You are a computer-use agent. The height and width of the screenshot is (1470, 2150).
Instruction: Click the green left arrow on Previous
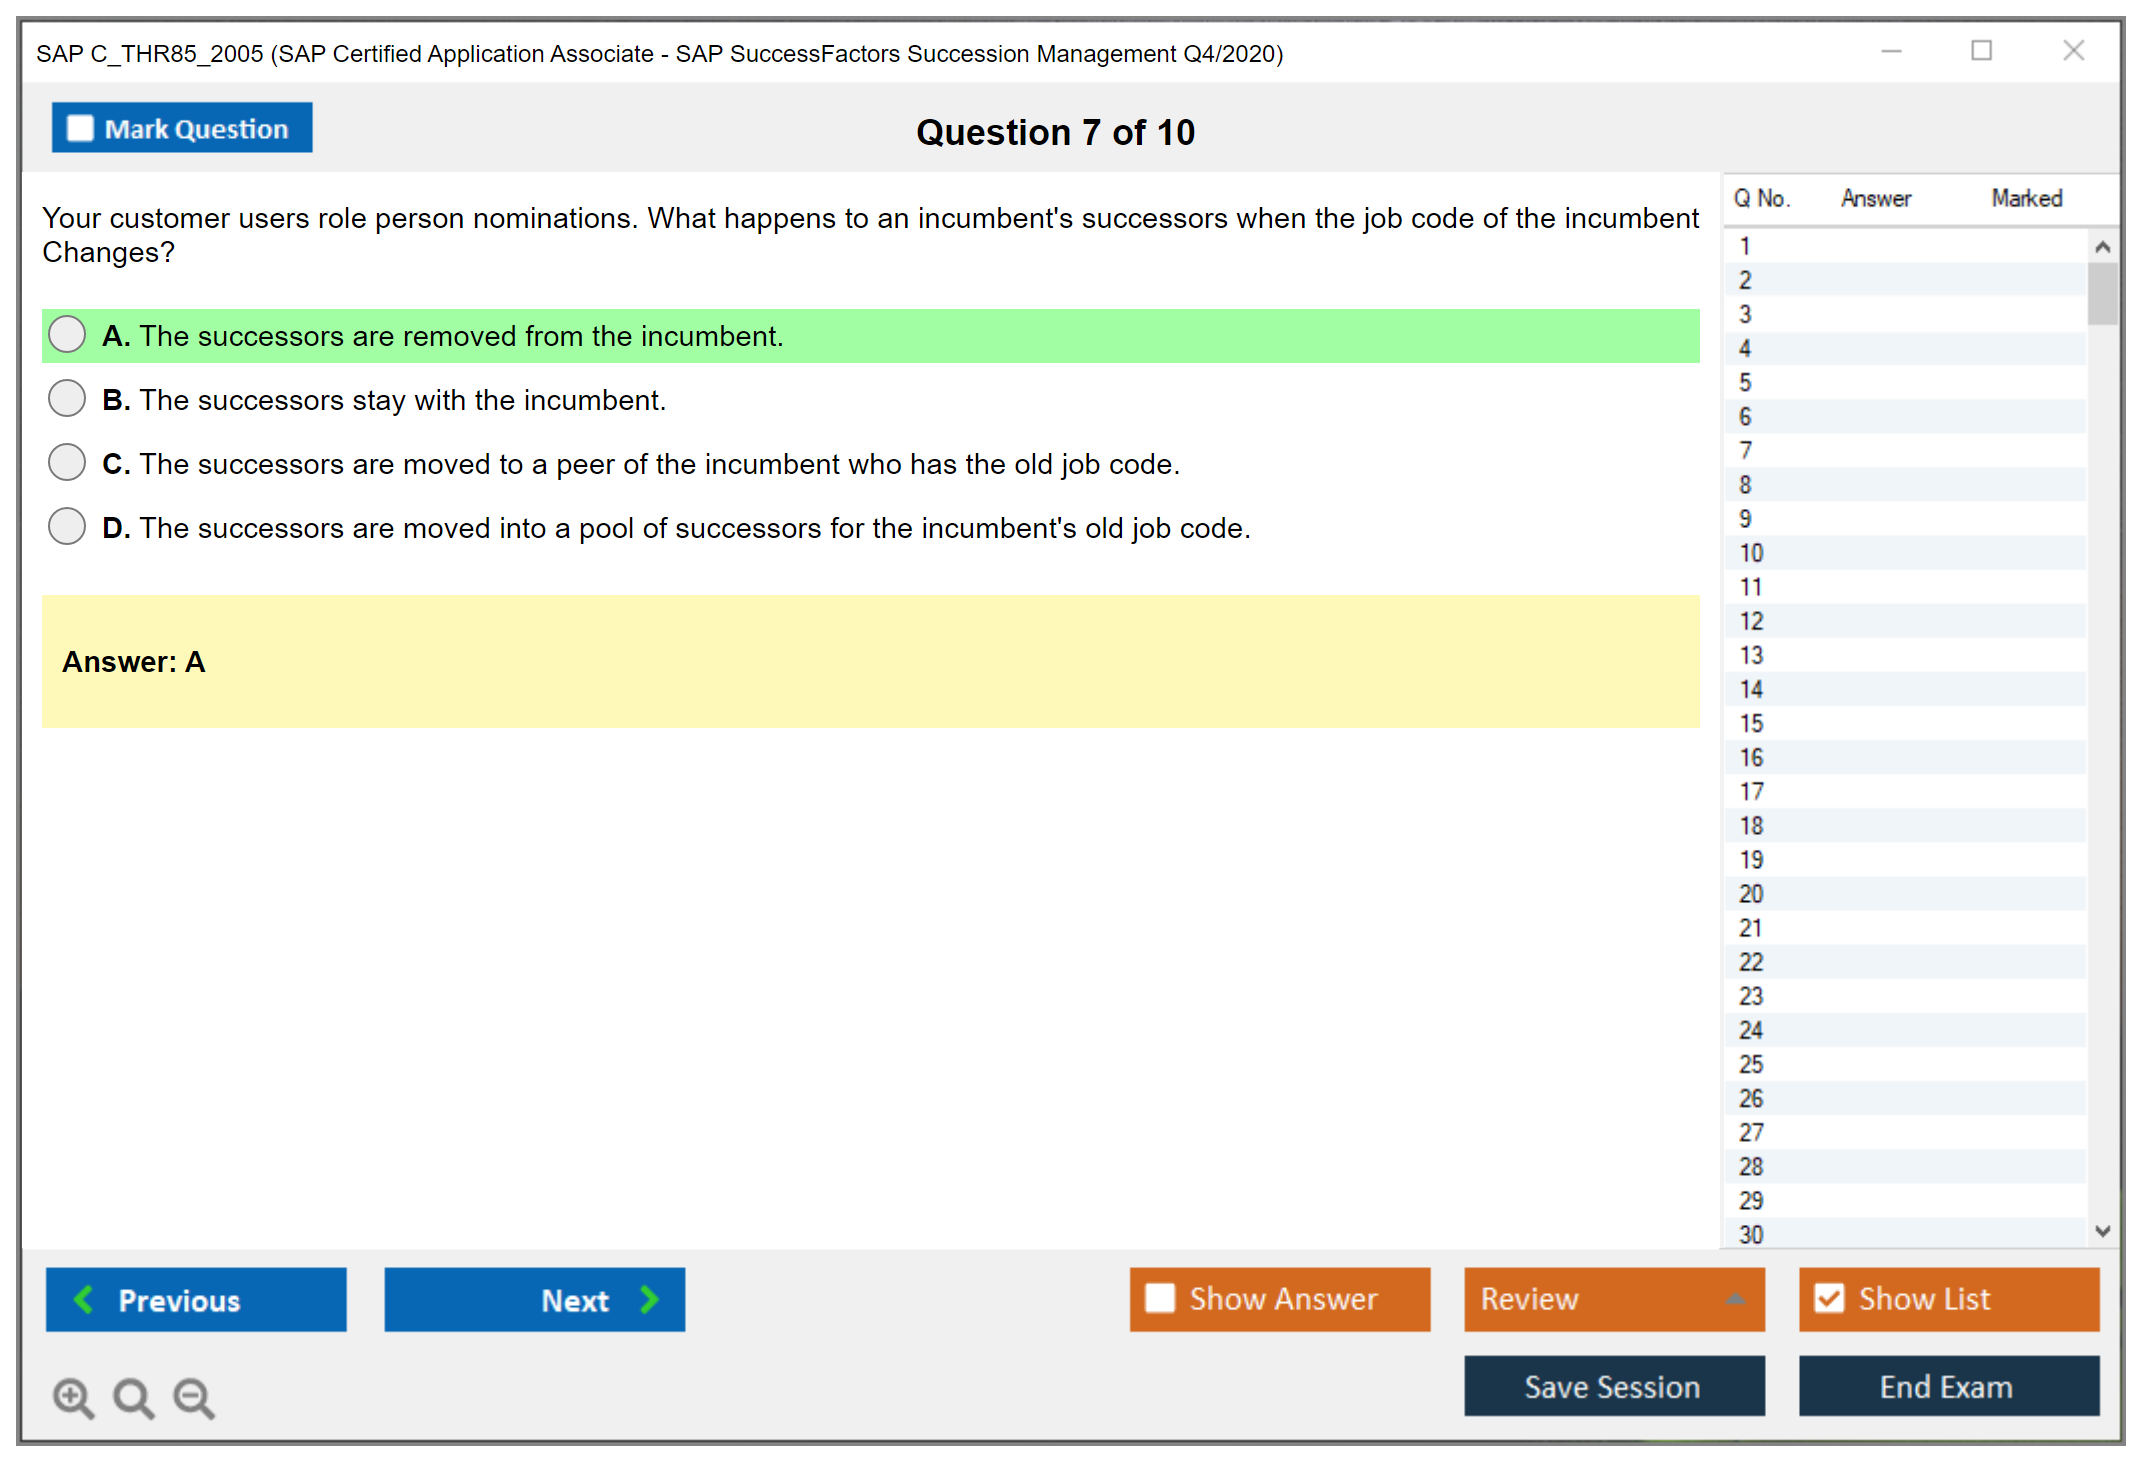pyautogui.click(x=84, y=1299)
